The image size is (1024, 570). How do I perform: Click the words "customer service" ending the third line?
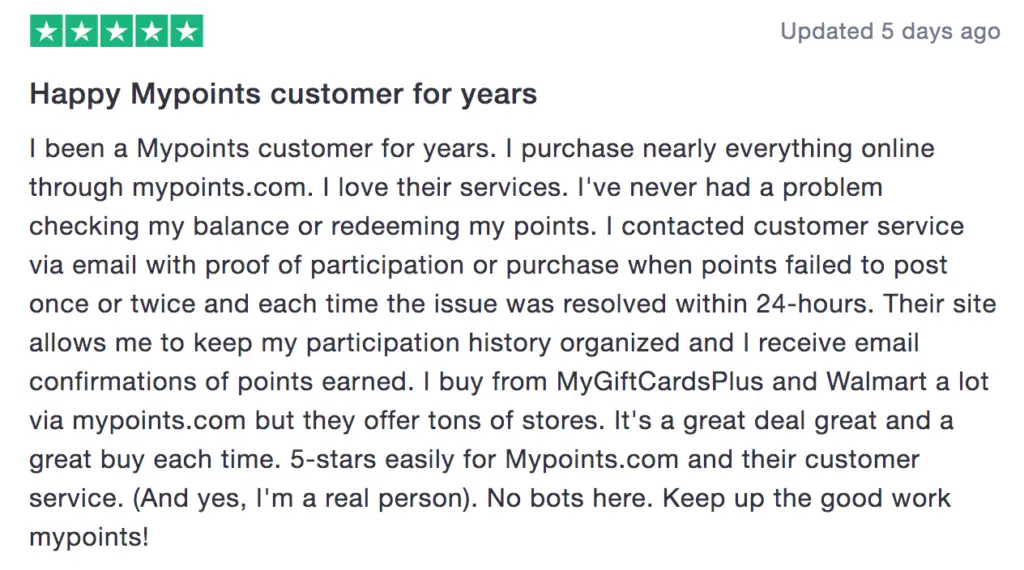pyautogui.click(x=858, y=227)
